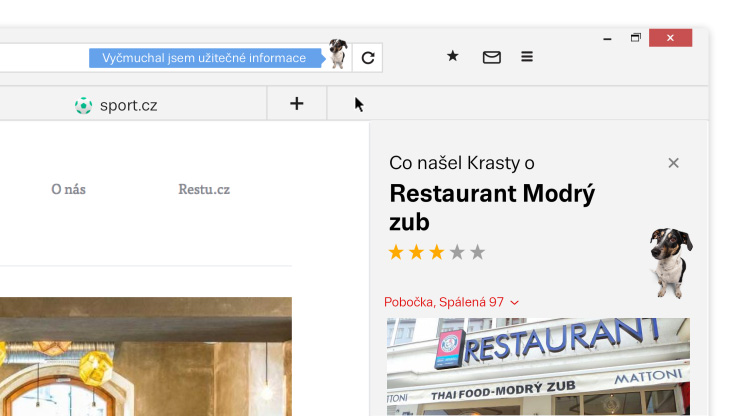Click the restaurant interior photo on page
The image size is (740, 416).
[146, 357]
